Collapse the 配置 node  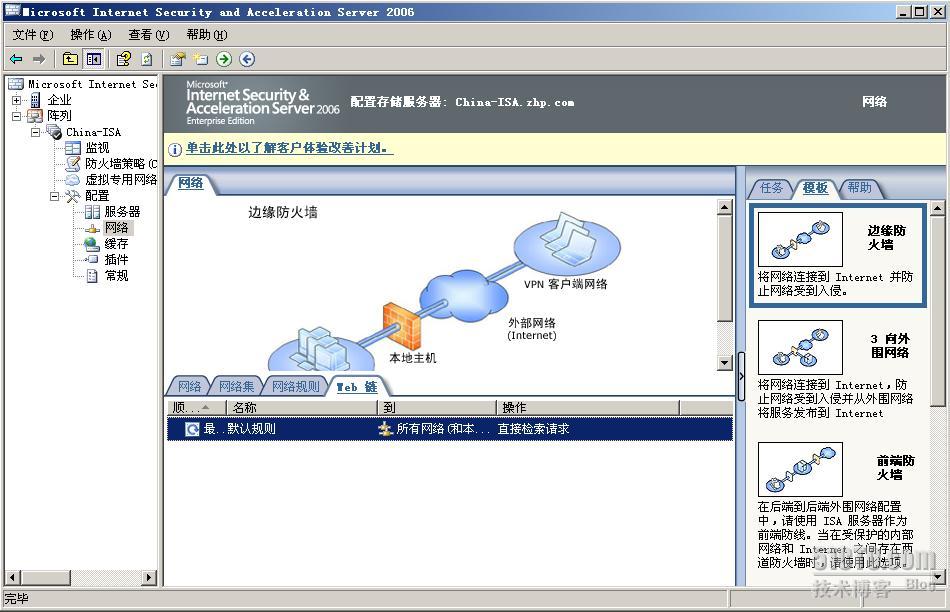(55, 196)
